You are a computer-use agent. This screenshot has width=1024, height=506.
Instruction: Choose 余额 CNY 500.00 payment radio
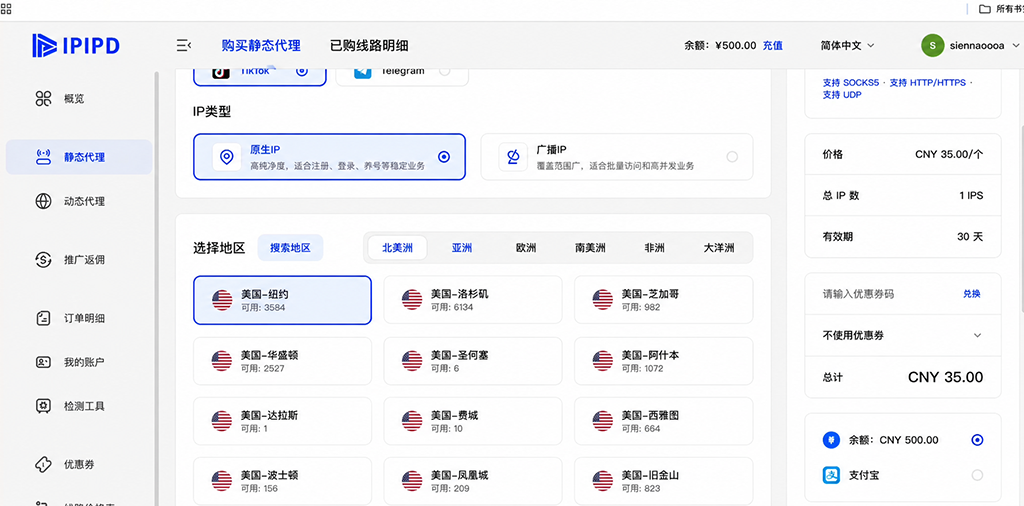tap(977, 440)
